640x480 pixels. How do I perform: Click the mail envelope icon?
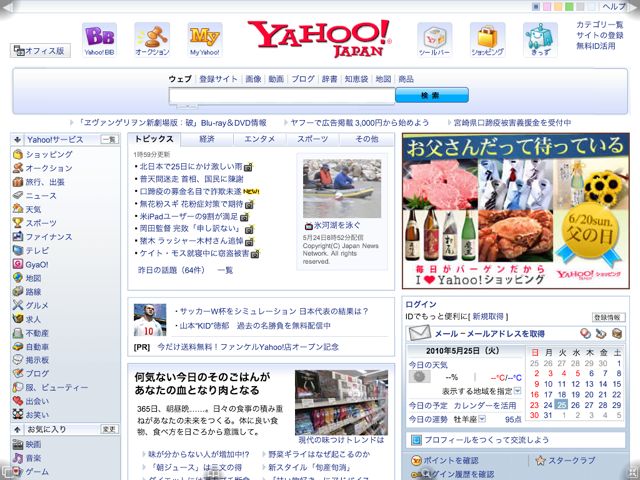click(420, 333)
